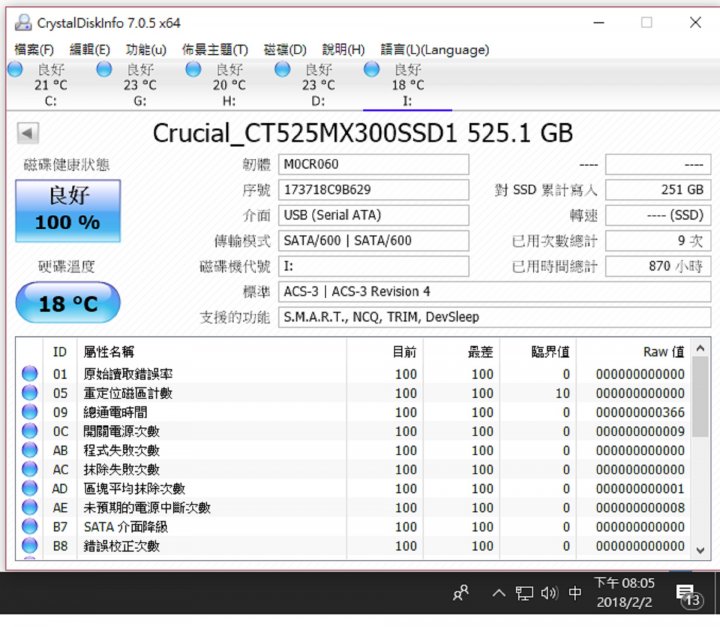Click the firmware field M0CR060

373,164
